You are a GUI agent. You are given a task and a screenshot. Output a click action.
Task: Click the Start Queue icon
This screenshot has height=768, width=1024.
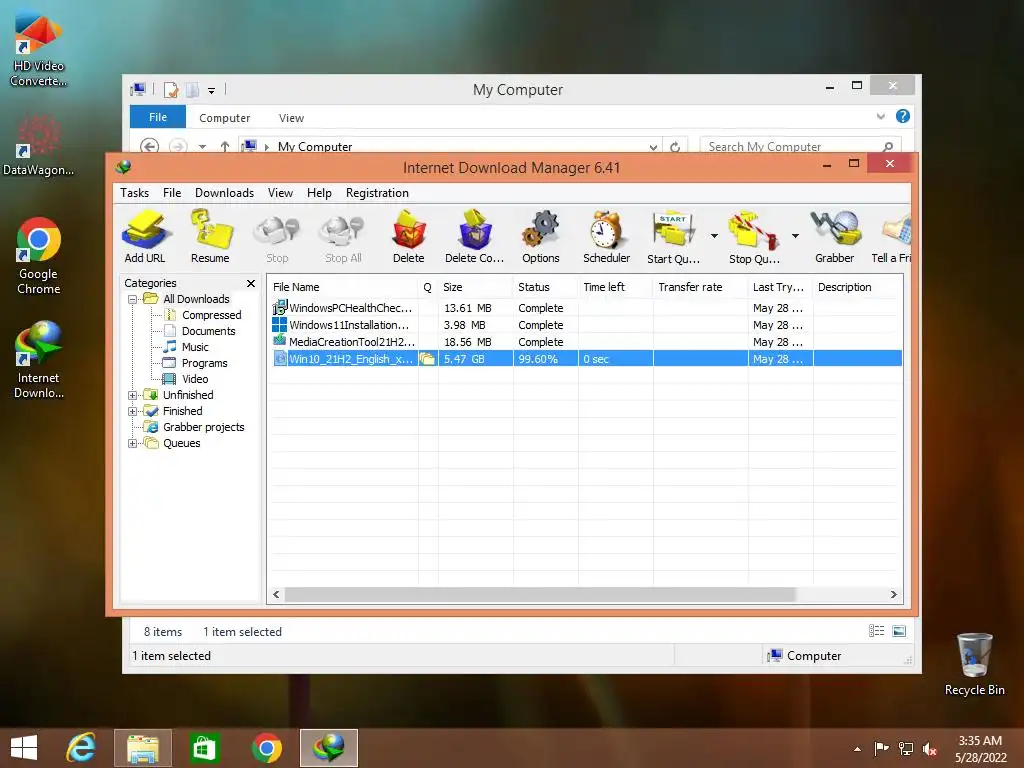[673, 236]
